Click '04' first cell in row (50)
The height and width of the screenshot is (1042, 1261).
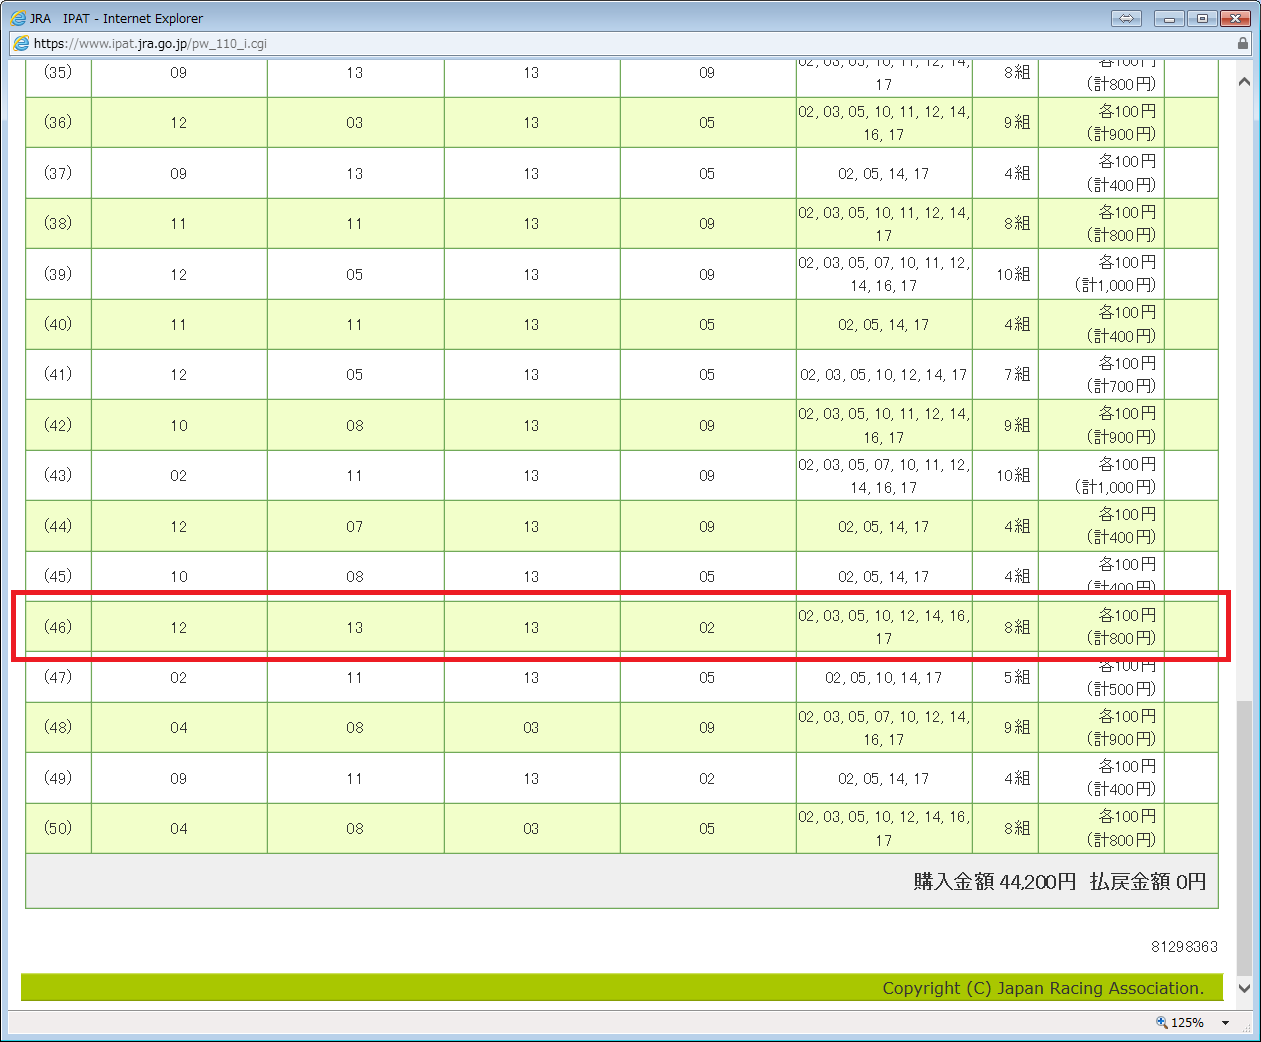tap(179, 828)
